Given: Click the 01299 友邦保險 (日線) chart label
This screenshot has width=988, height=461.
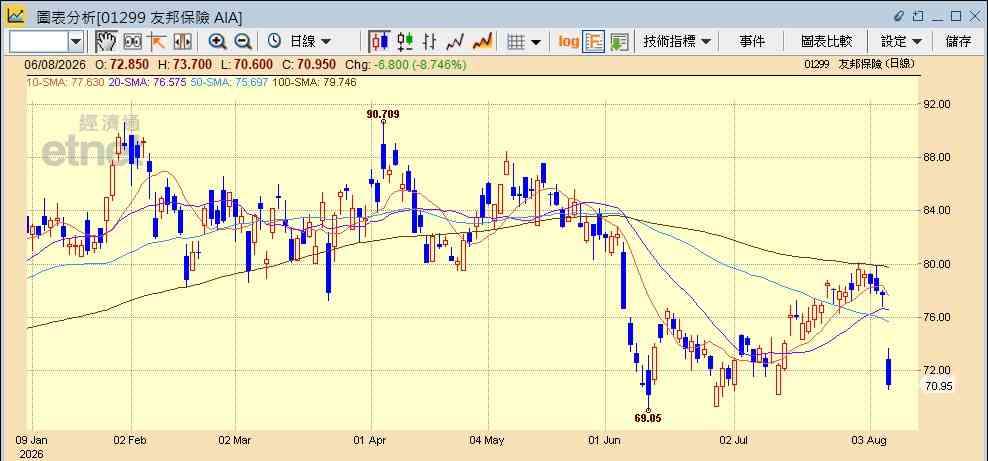Looking at the screenshot, I should (x=859, y=64).
